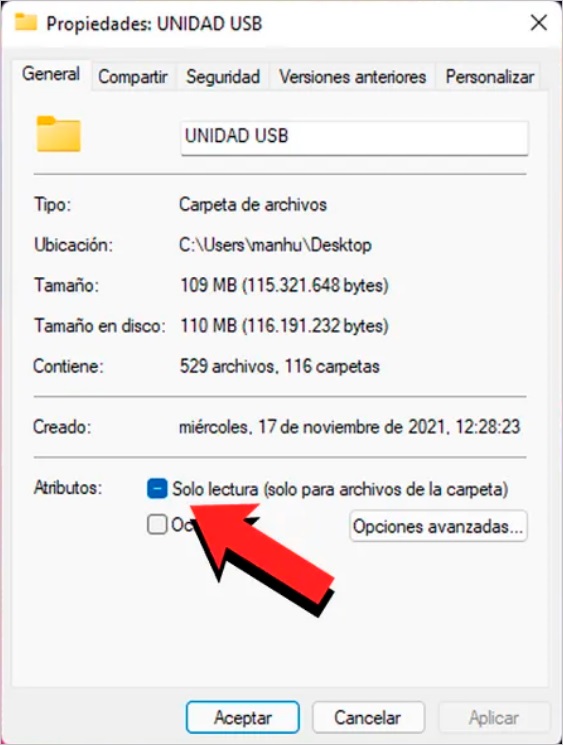Click the UNIDAD USB name field

click(x=354, y=137)
